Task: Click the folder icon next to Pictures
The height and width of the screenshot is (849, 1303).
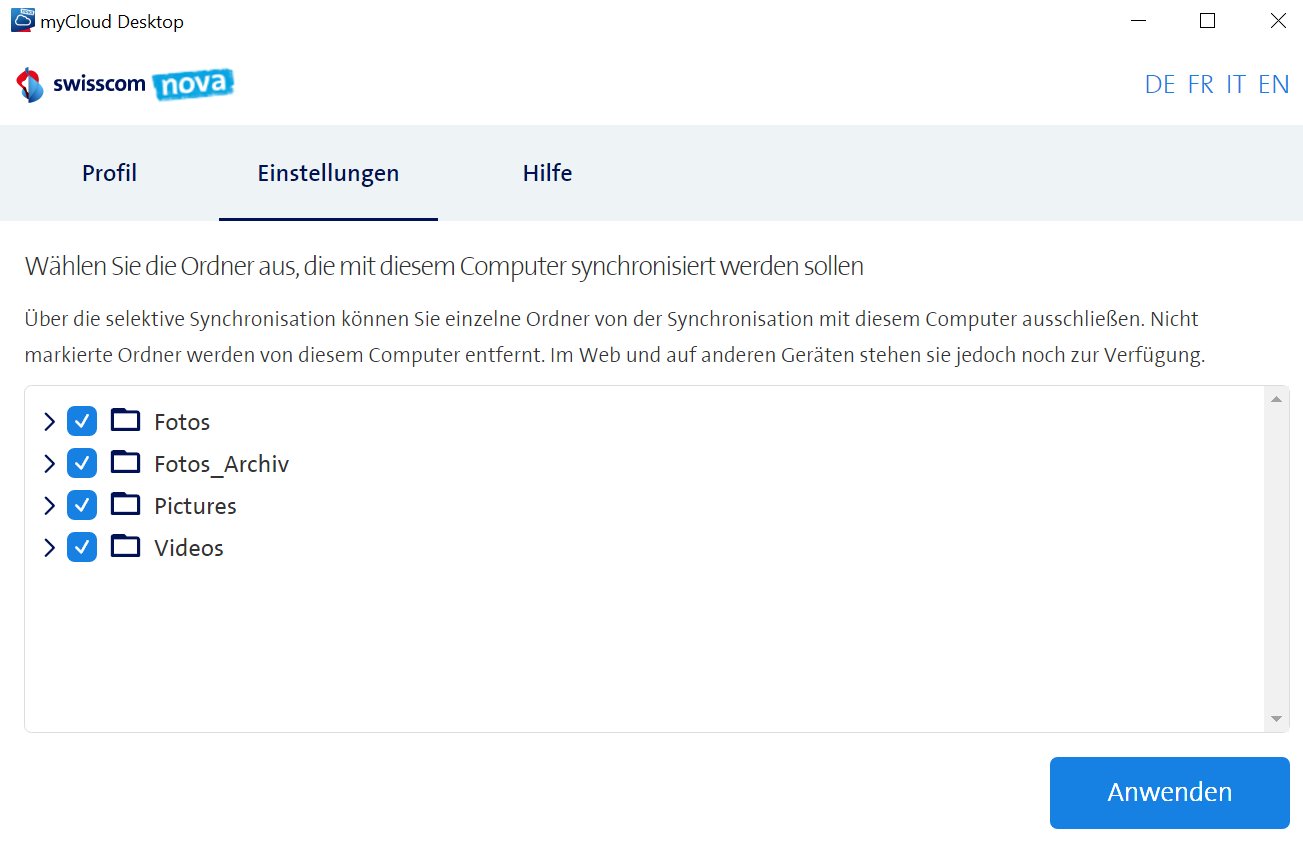Action: coord(125,505)
